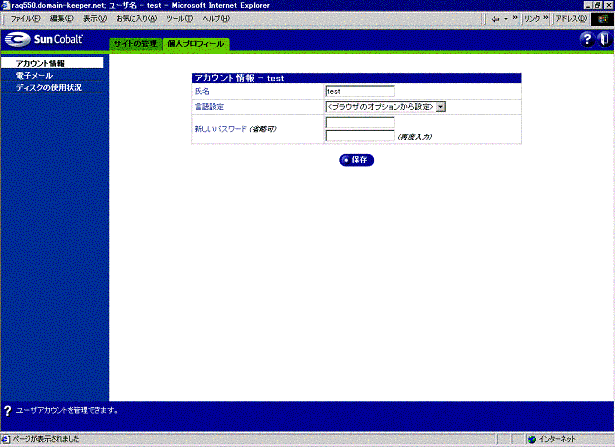Screen dimensions: 615x447
Task: Open the ファイル(F) menu
Action: tap(24, 18)
